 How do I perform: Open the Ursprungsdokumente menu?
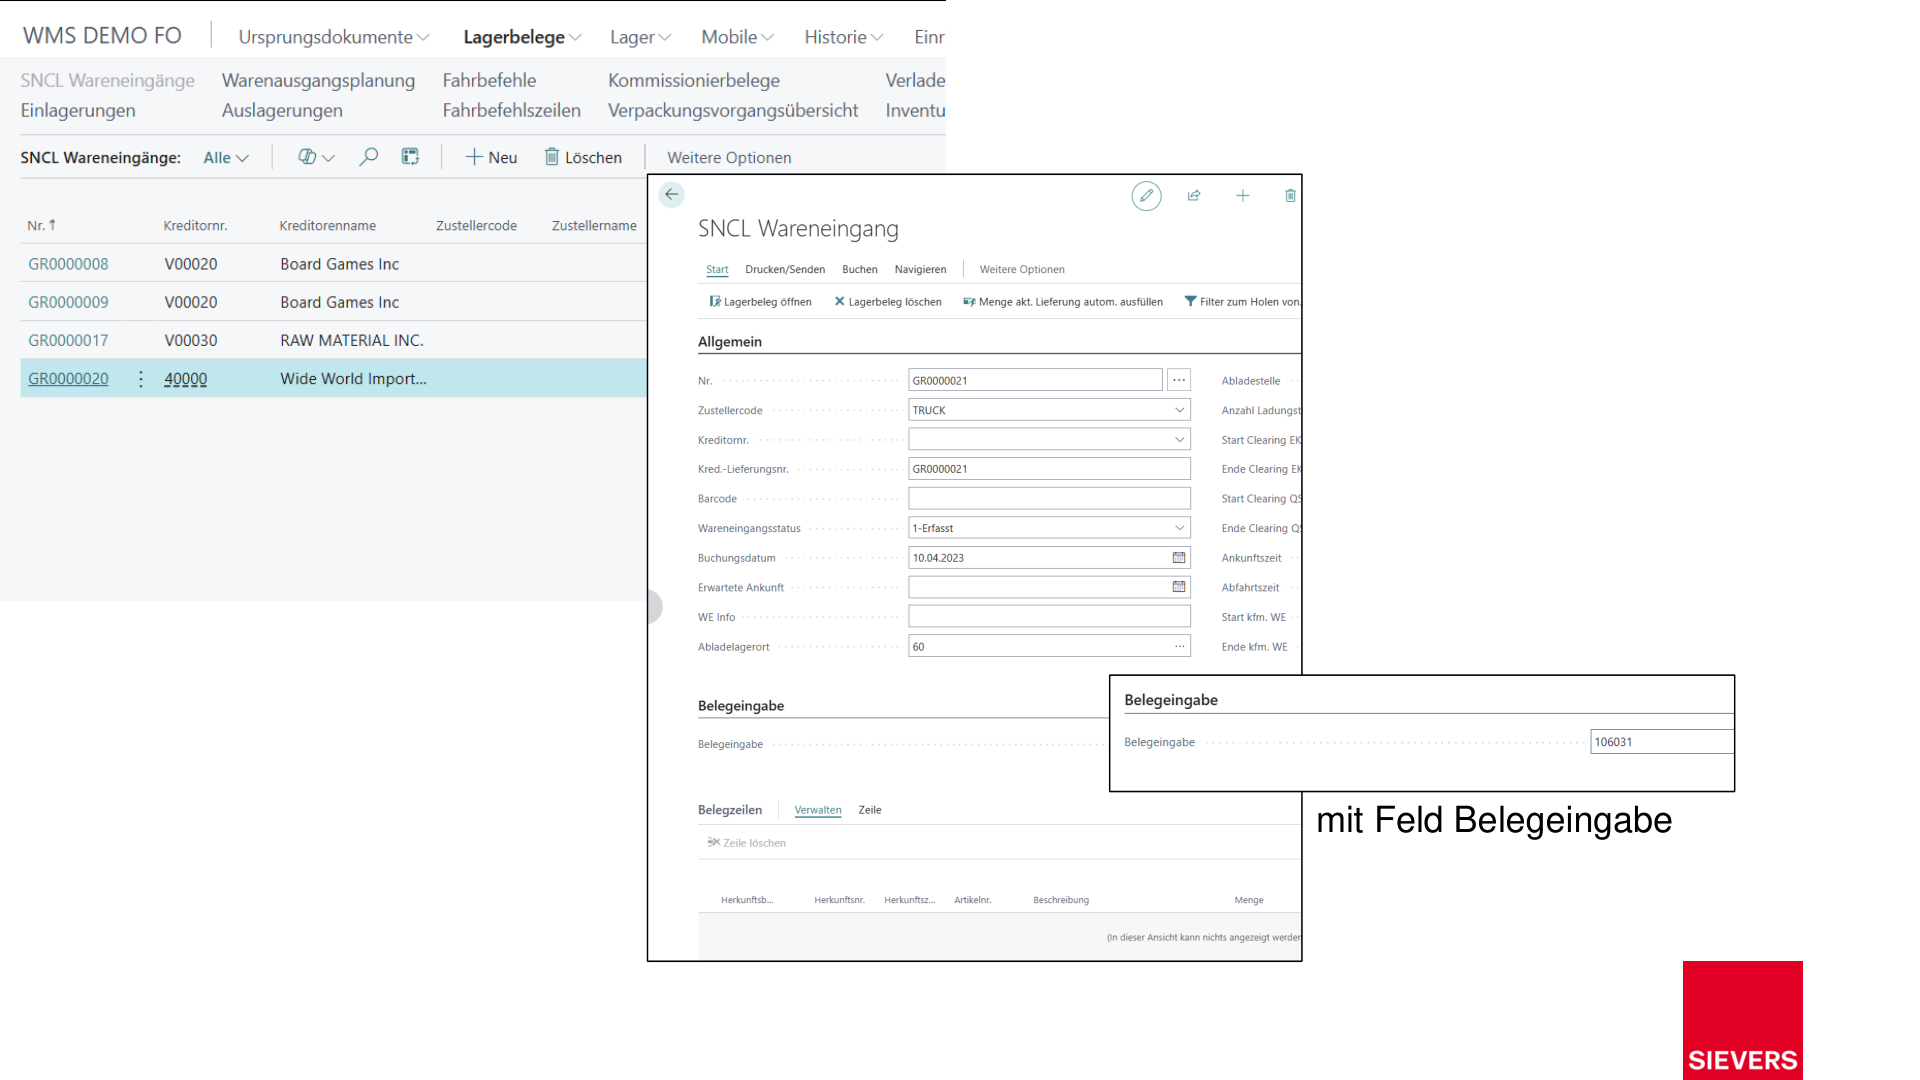(334, 37)
